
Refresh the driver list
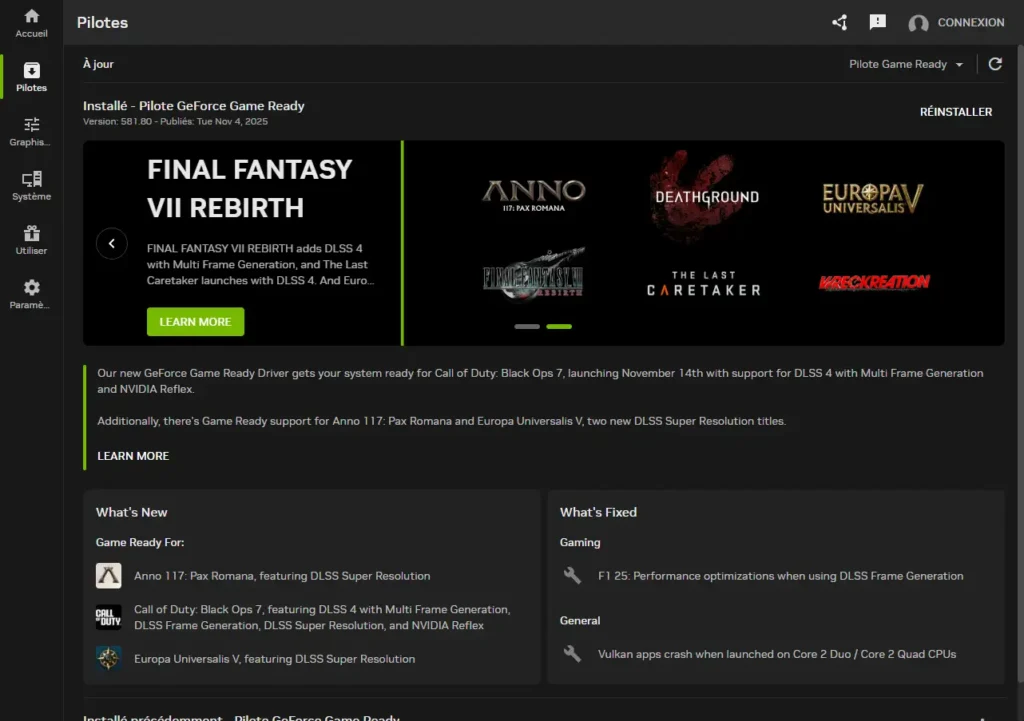995,64
